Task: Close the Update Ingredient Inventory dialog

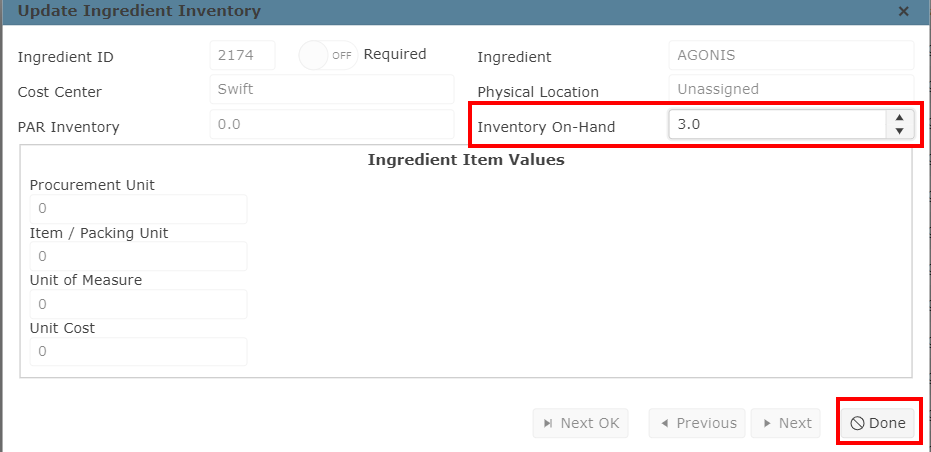Action: pyautogui.click(x=903, y=11)
